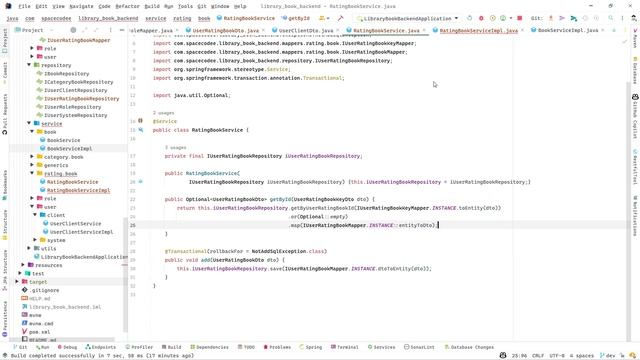Select .gitignore file in tree

click(44, 290)
